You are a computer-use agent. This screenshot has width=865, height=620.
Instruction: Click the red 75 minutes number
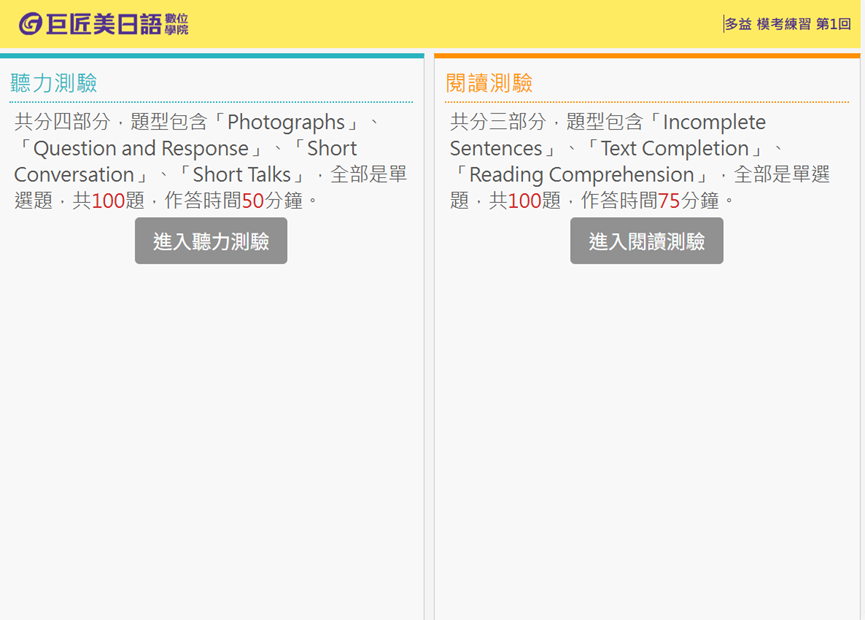coord(669,200)
